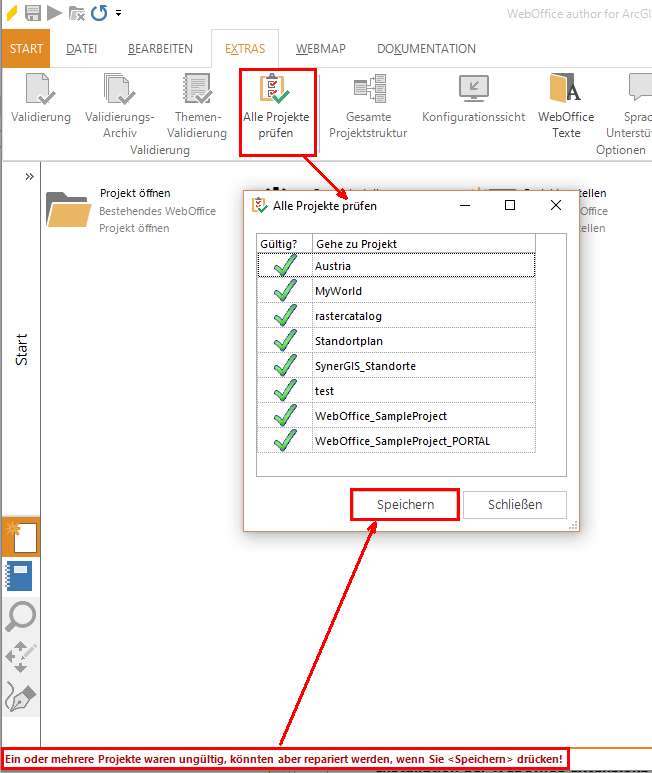Viewport: 652px width, 773px height.
Task: Click the Gehe zu Projekt column header
Action: [424, 244]
